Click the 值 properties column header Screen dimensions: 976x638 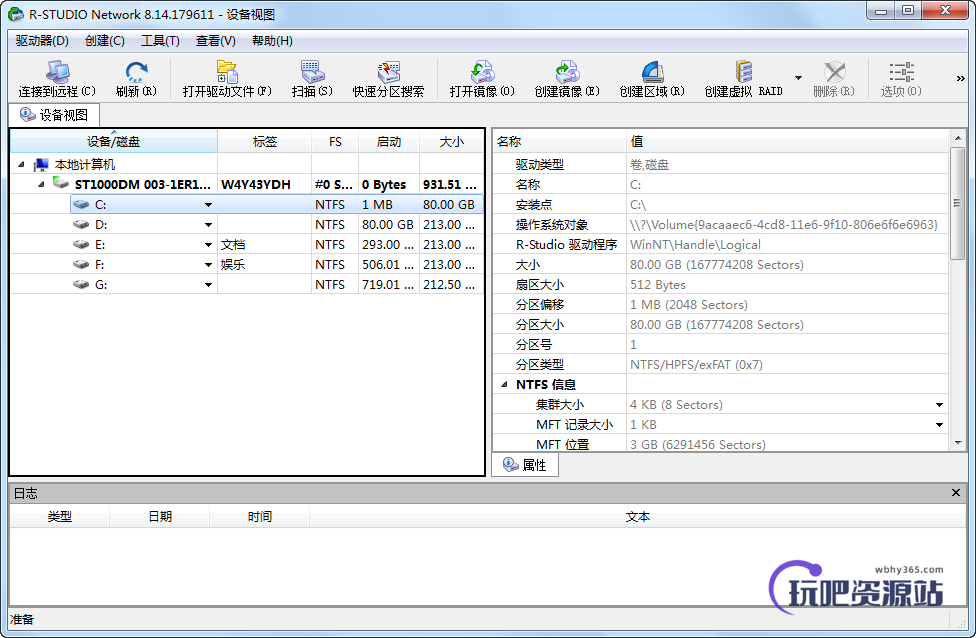pos(787,141)
